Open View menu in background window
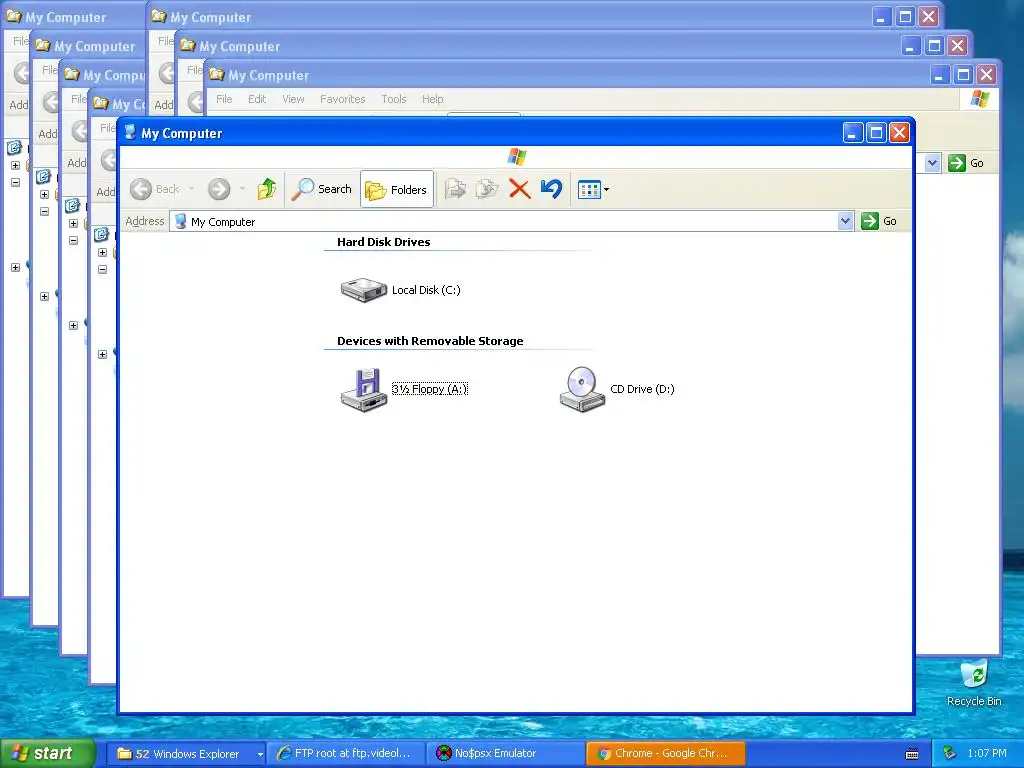 [293, 99]
